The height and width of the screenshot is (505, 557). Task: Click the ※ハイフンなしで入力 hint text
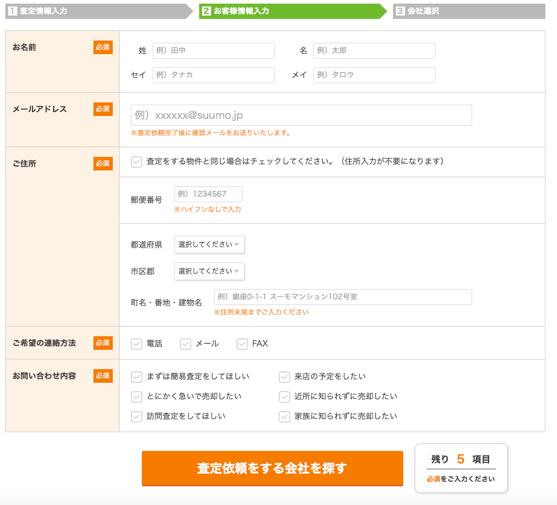(x=207, y=210)
